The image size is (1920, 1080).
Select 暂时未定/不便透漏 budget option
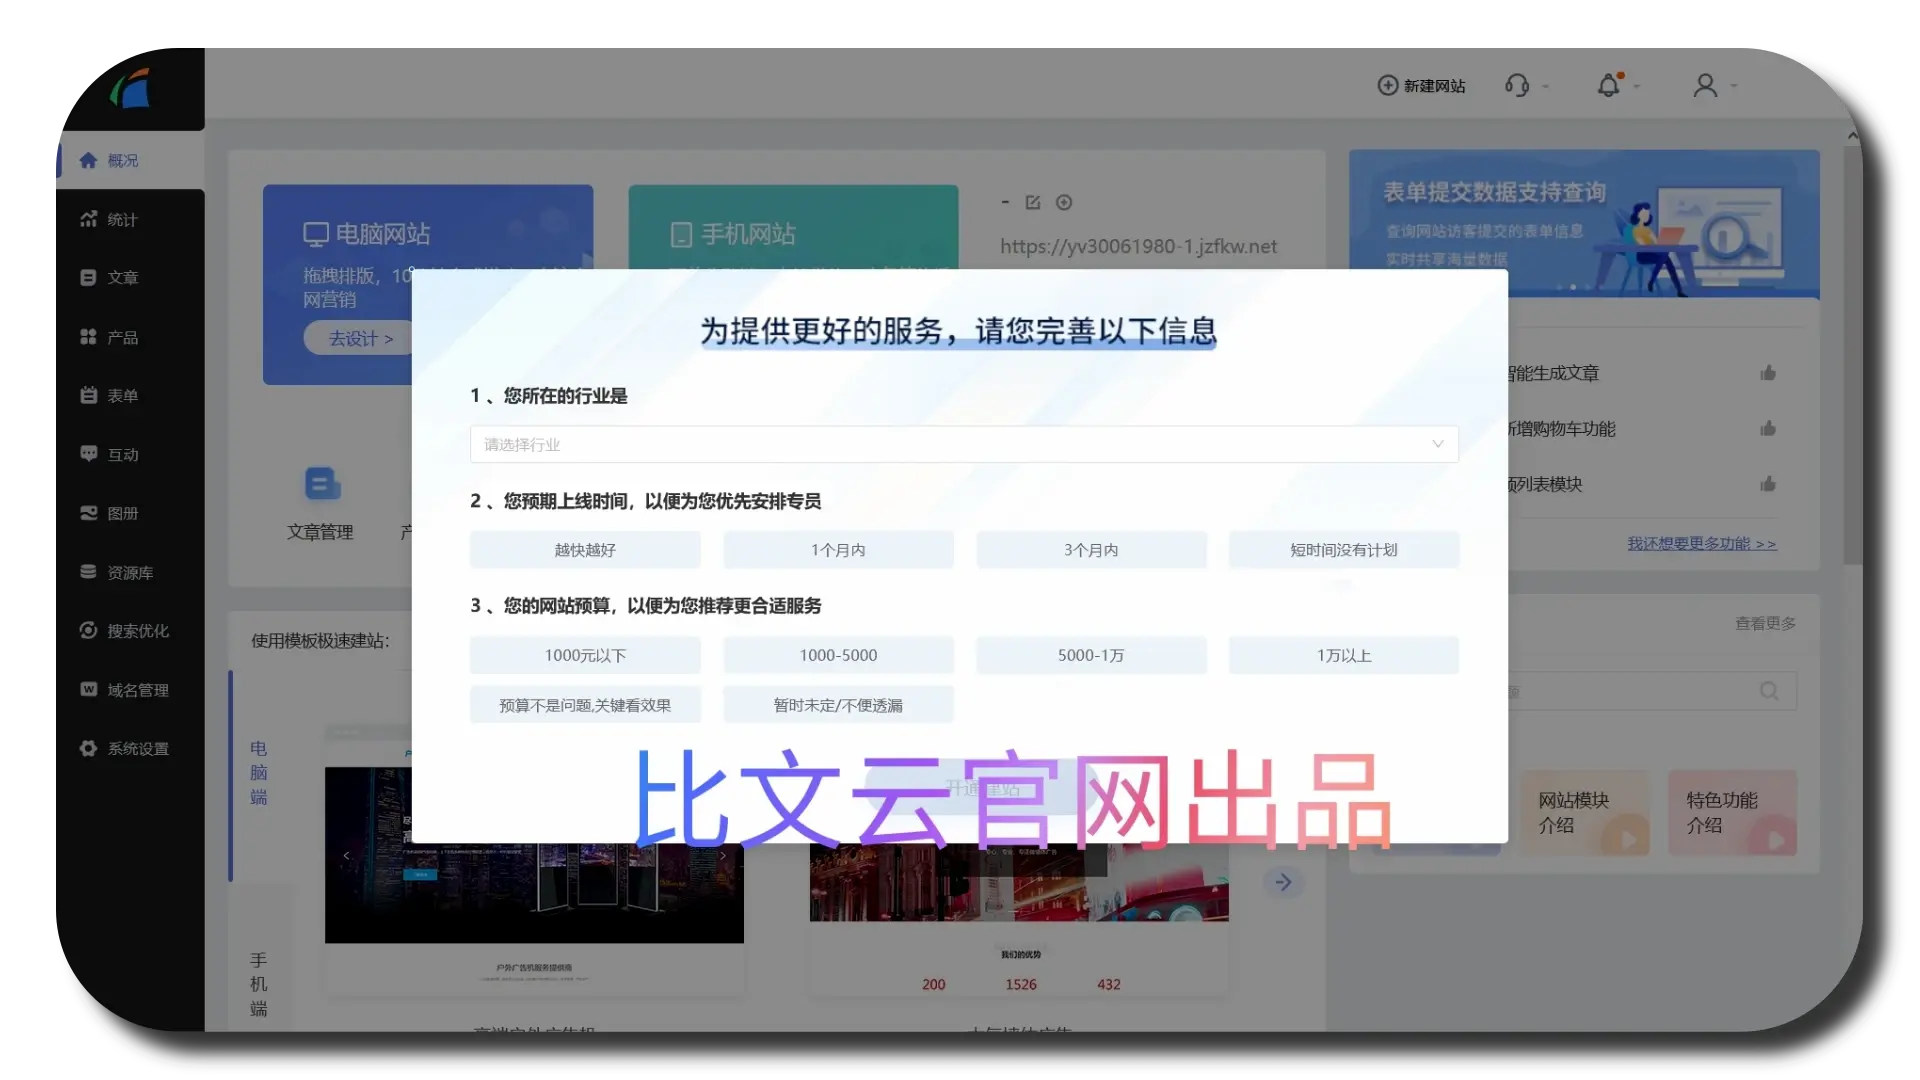click(x=838, y=705)
